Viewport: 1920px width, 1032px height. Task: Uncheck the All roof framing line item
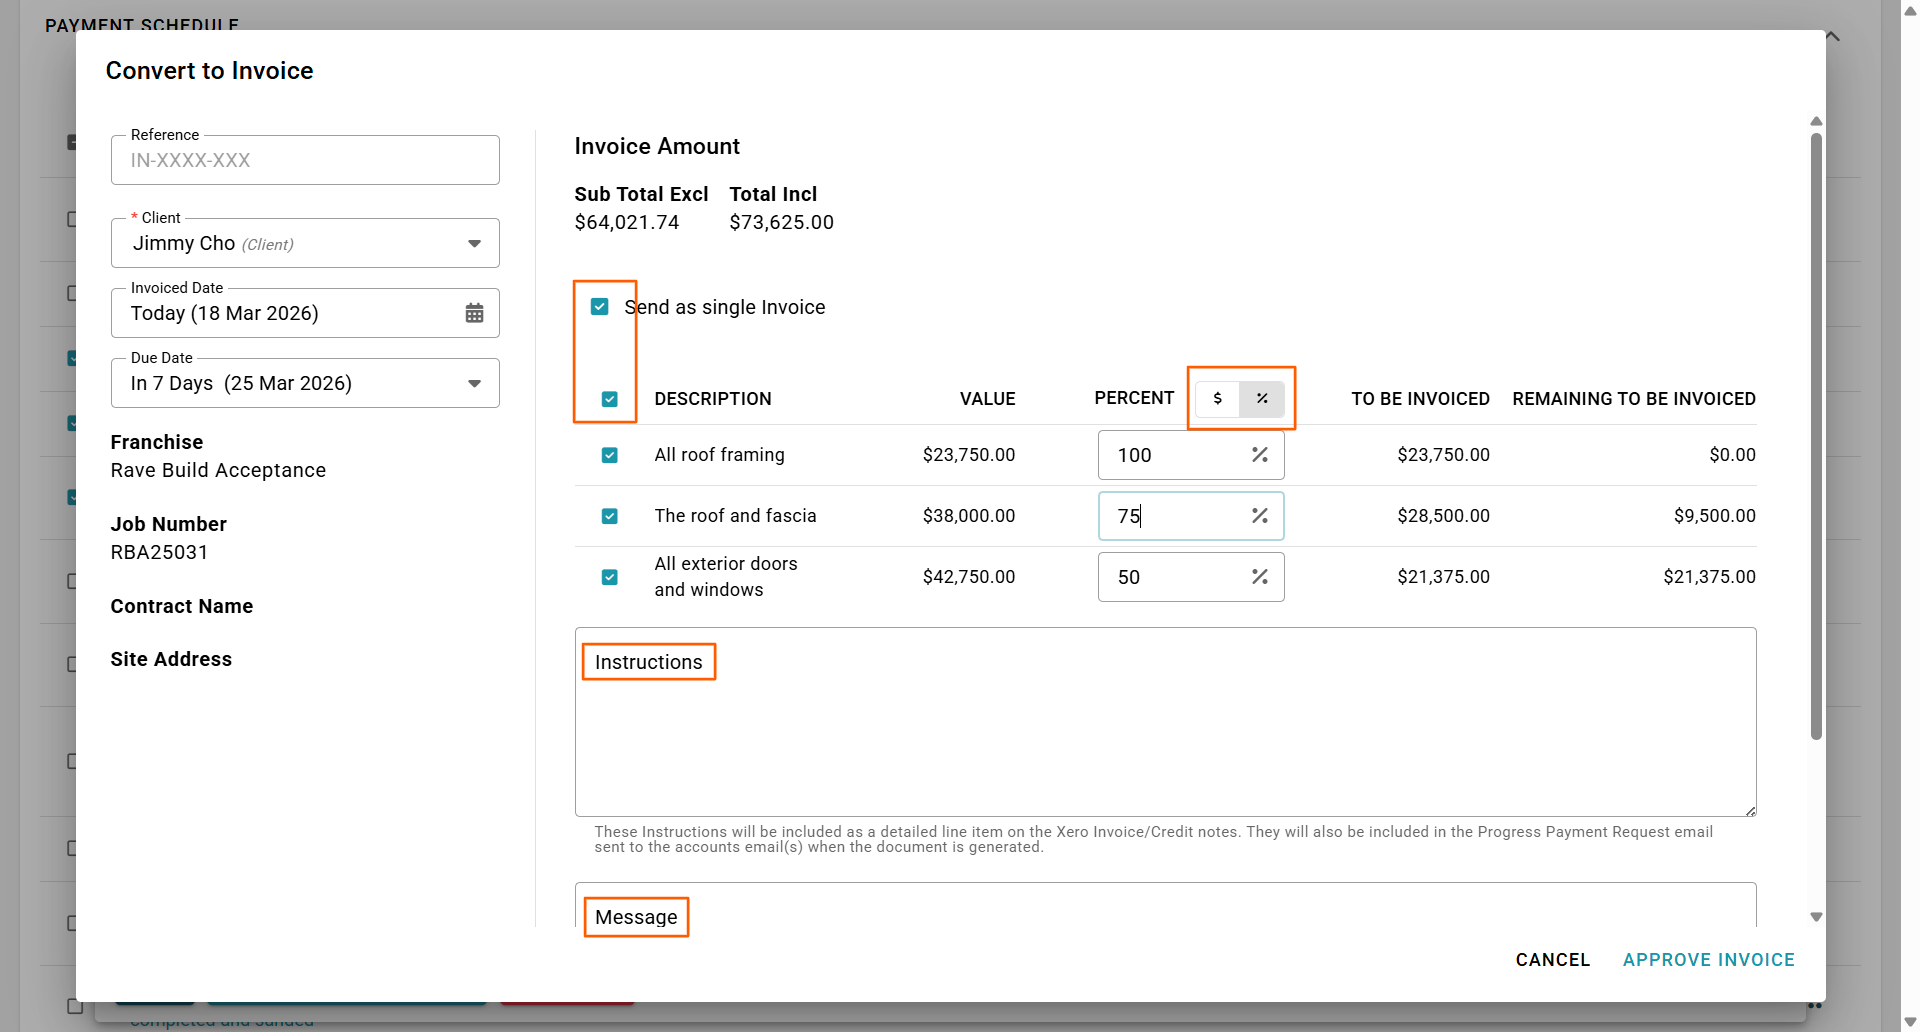point(610,455)
